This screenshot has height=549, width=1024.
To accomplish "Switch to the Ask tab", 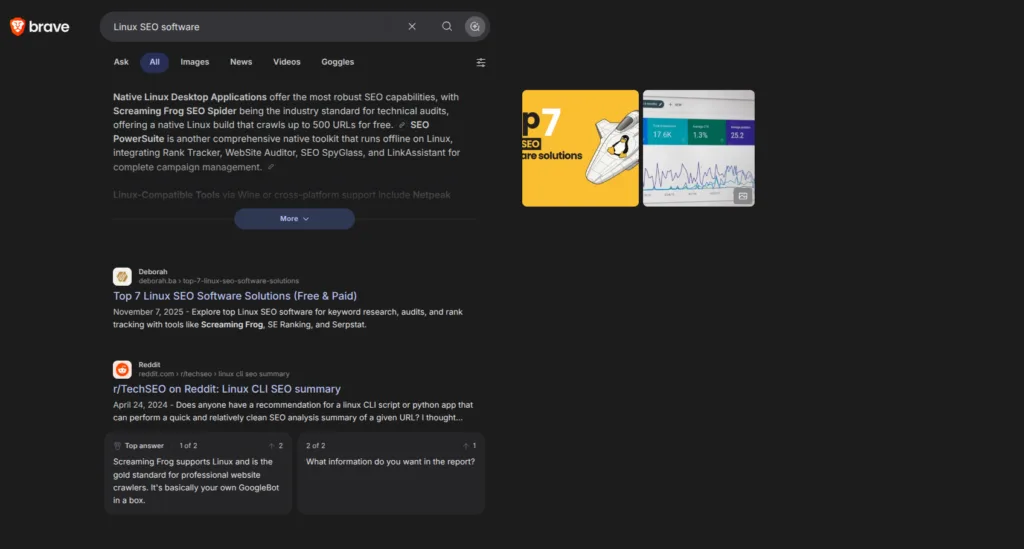I will [121, 62].
